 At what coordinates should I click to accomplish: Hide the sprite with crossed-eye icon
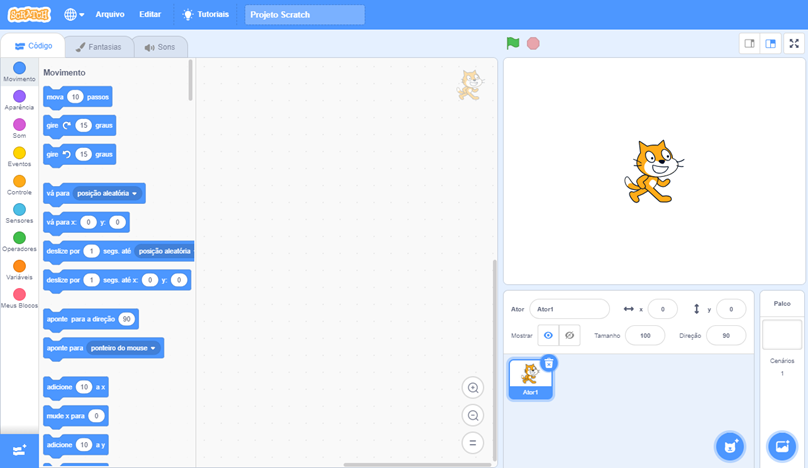click(570, 336)
